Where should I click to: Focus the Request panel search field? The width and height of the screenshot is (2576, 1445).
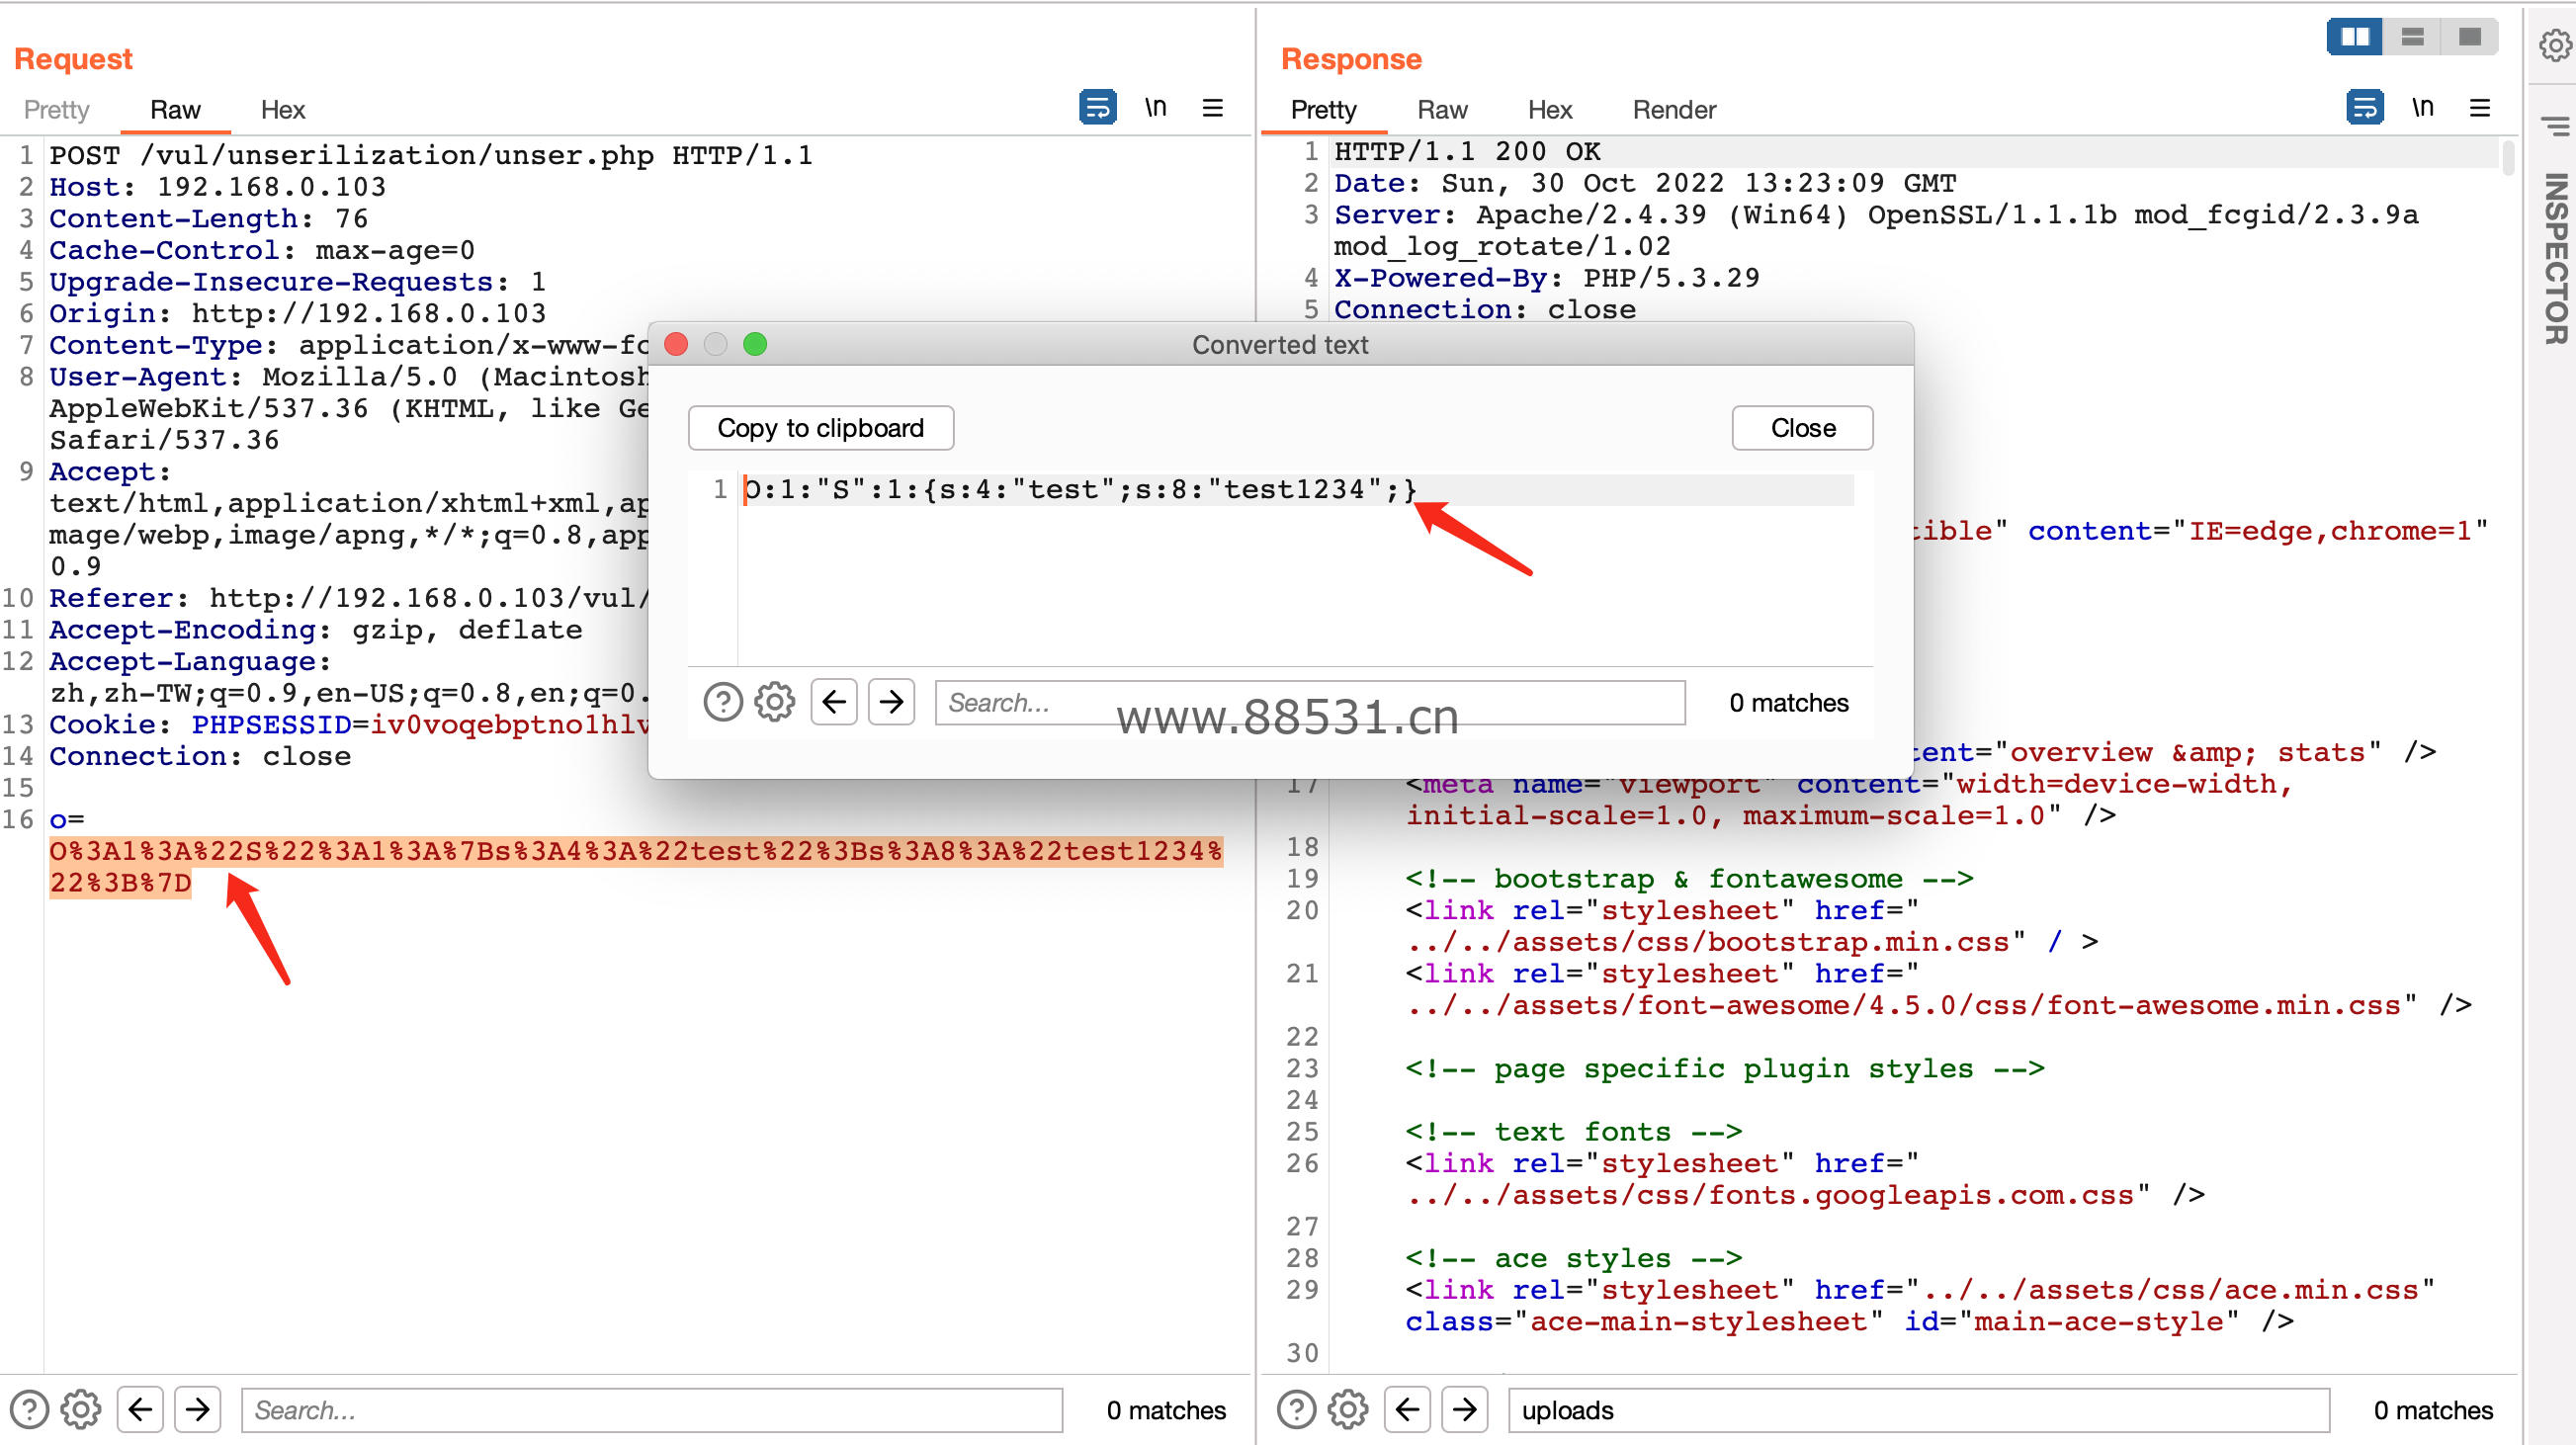pos(652,1409)
